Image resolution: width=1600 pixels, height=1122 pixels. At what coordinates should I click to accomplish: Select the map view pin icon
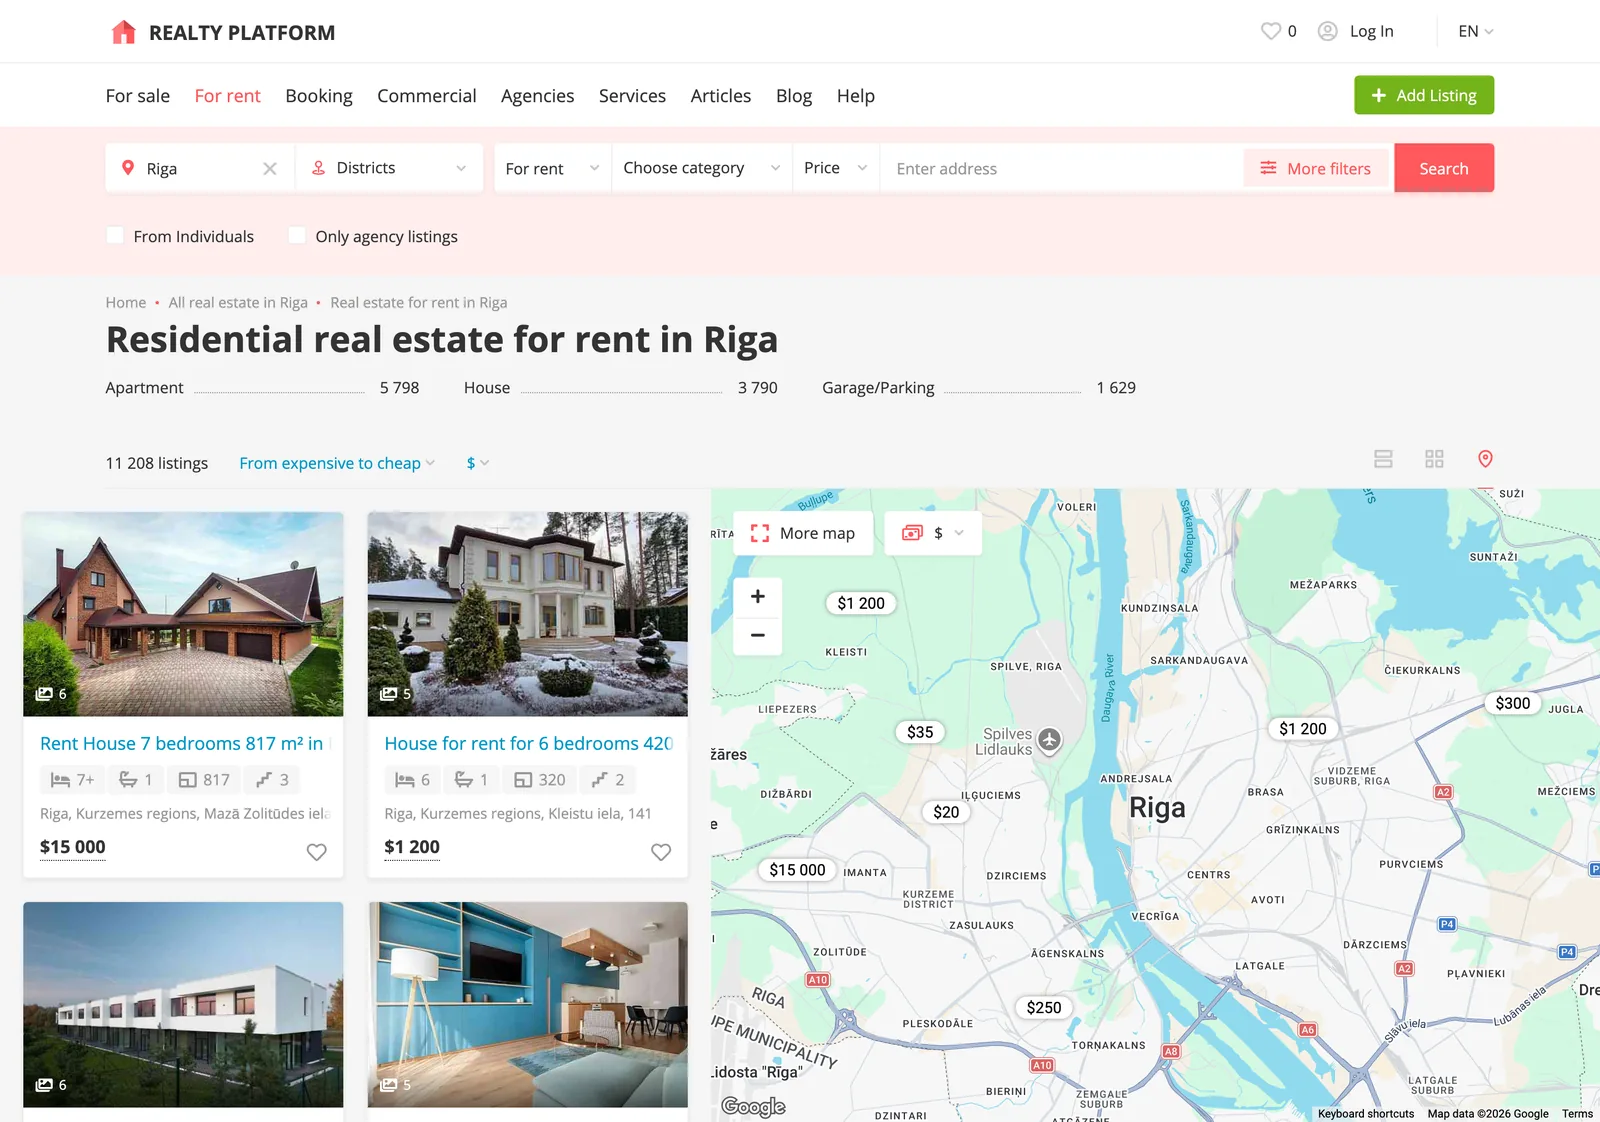(1485, 459)
